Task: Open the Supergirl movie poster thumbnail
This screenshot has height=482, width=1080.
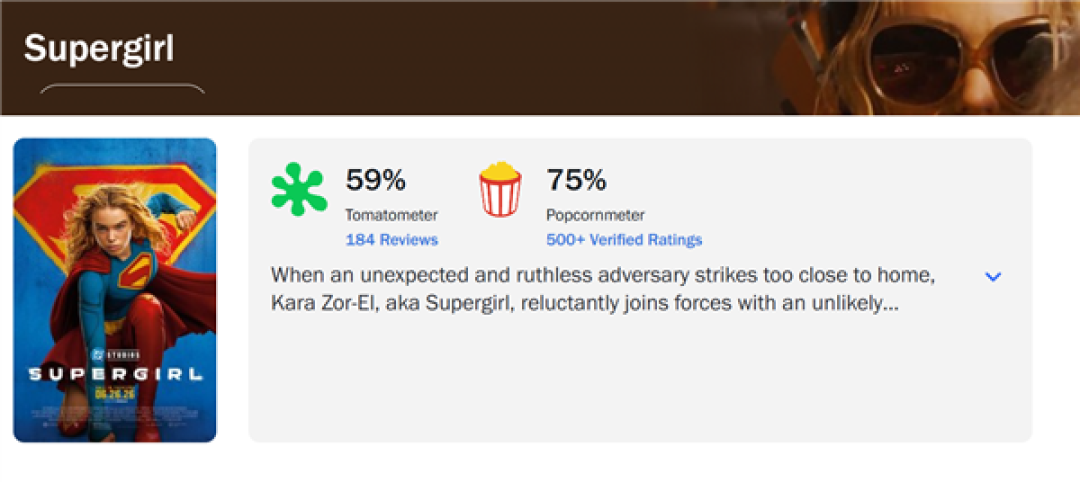Action: pyautogui.click(x=115, y=290)
